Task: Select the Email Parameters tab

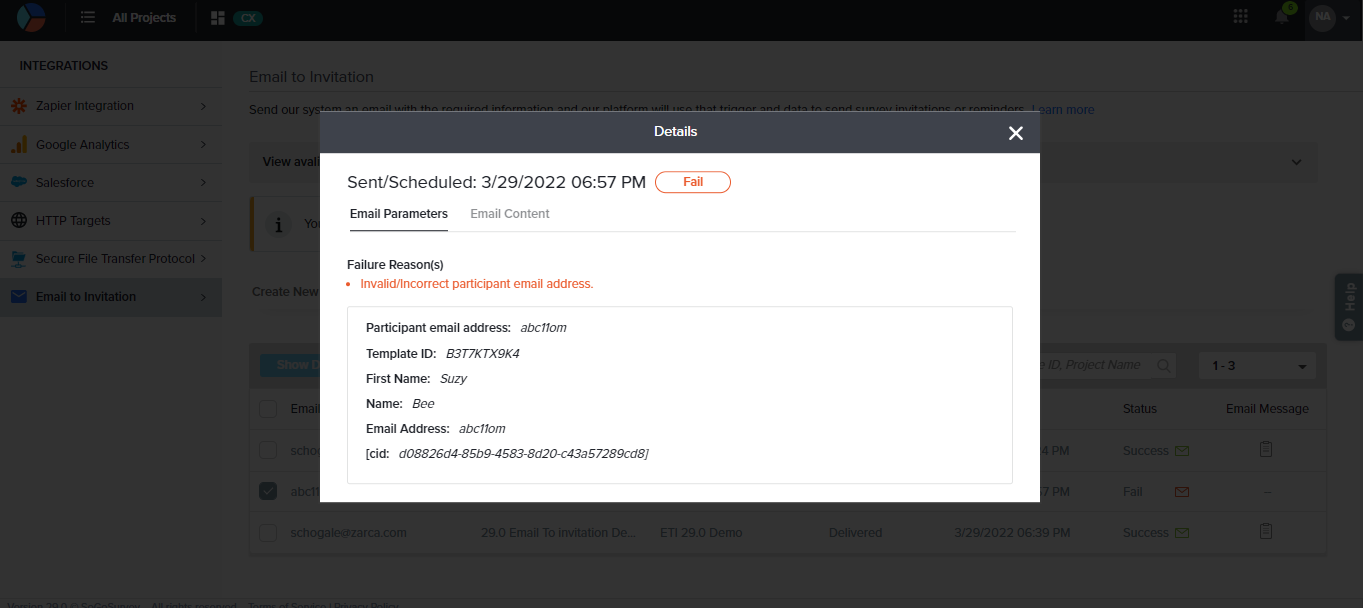Action: coord(398,214)
